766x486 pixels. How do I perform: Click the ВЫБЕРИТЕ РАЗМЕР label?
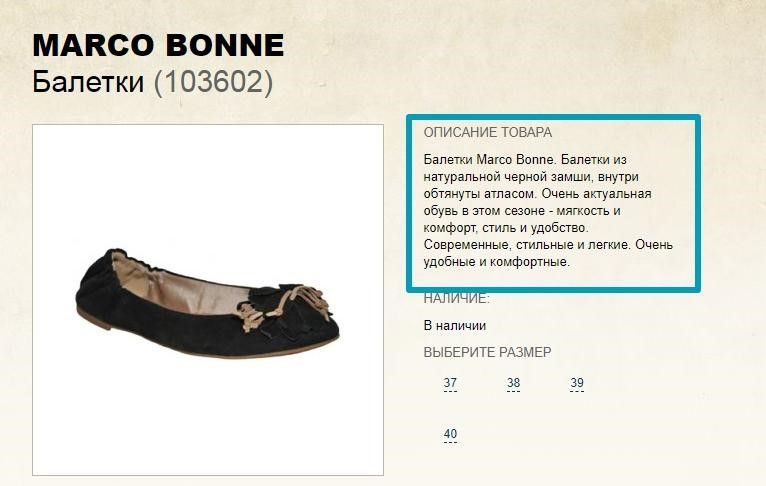tap(487, 352)
